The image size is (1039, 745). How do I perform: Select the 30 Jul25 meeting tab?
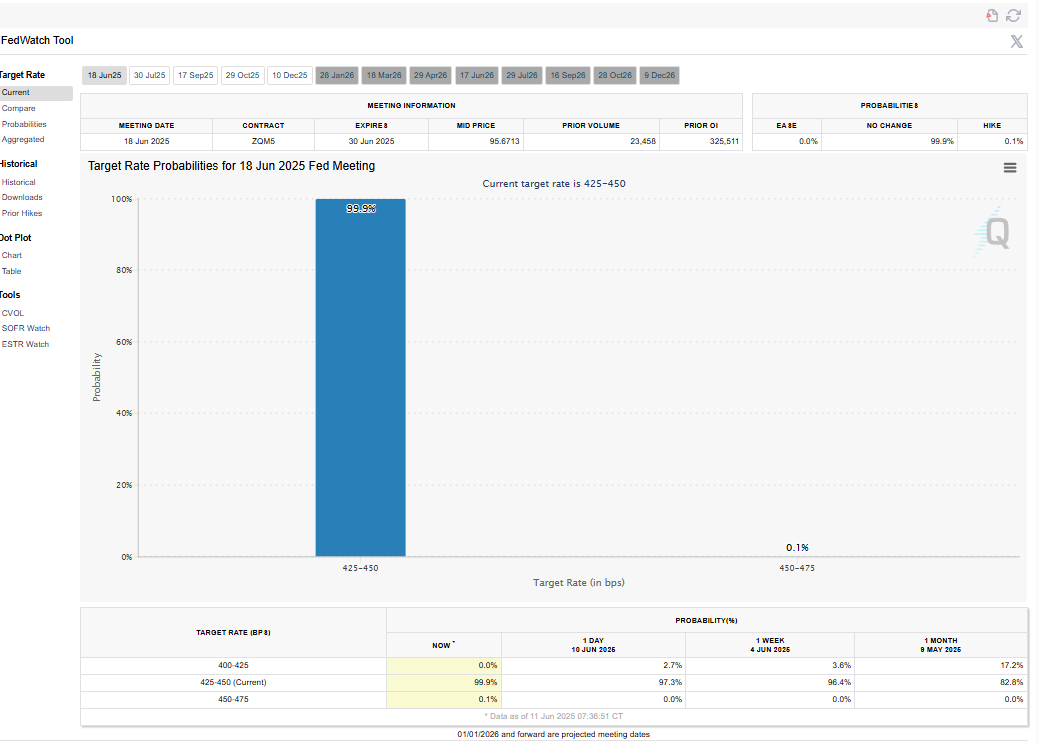tap(150, 75)
